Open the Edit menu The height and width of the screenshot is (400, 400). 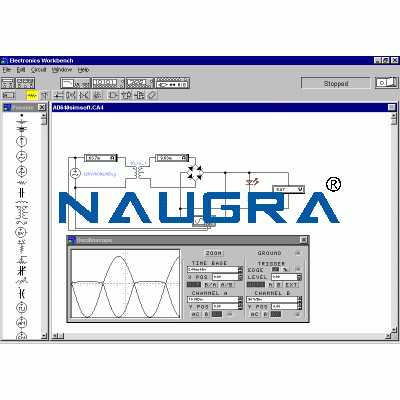(x=21, y=70)
